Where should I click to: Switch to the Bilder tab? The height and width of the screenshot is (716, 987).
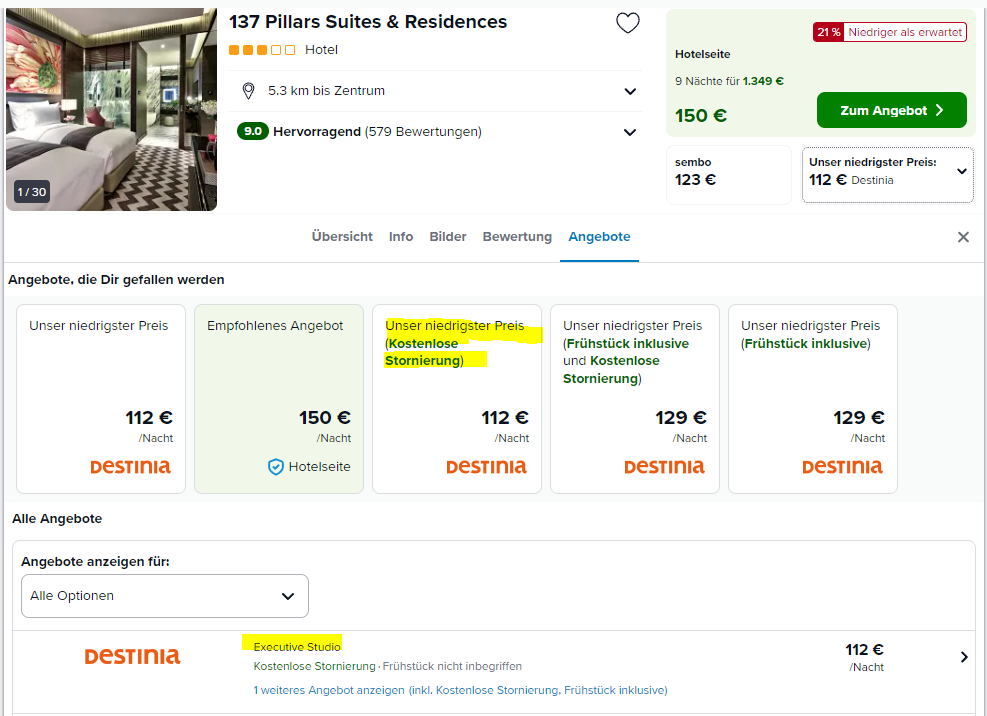[x=448, y=237]
